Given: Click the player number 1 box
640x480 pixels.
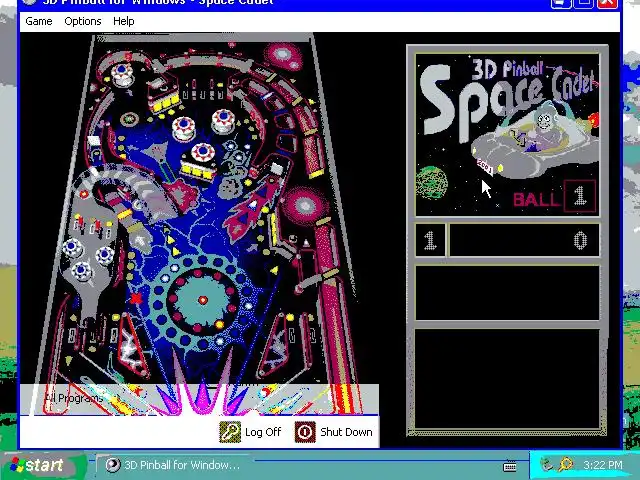Looking at the screenshot, I should click(430, 240).
